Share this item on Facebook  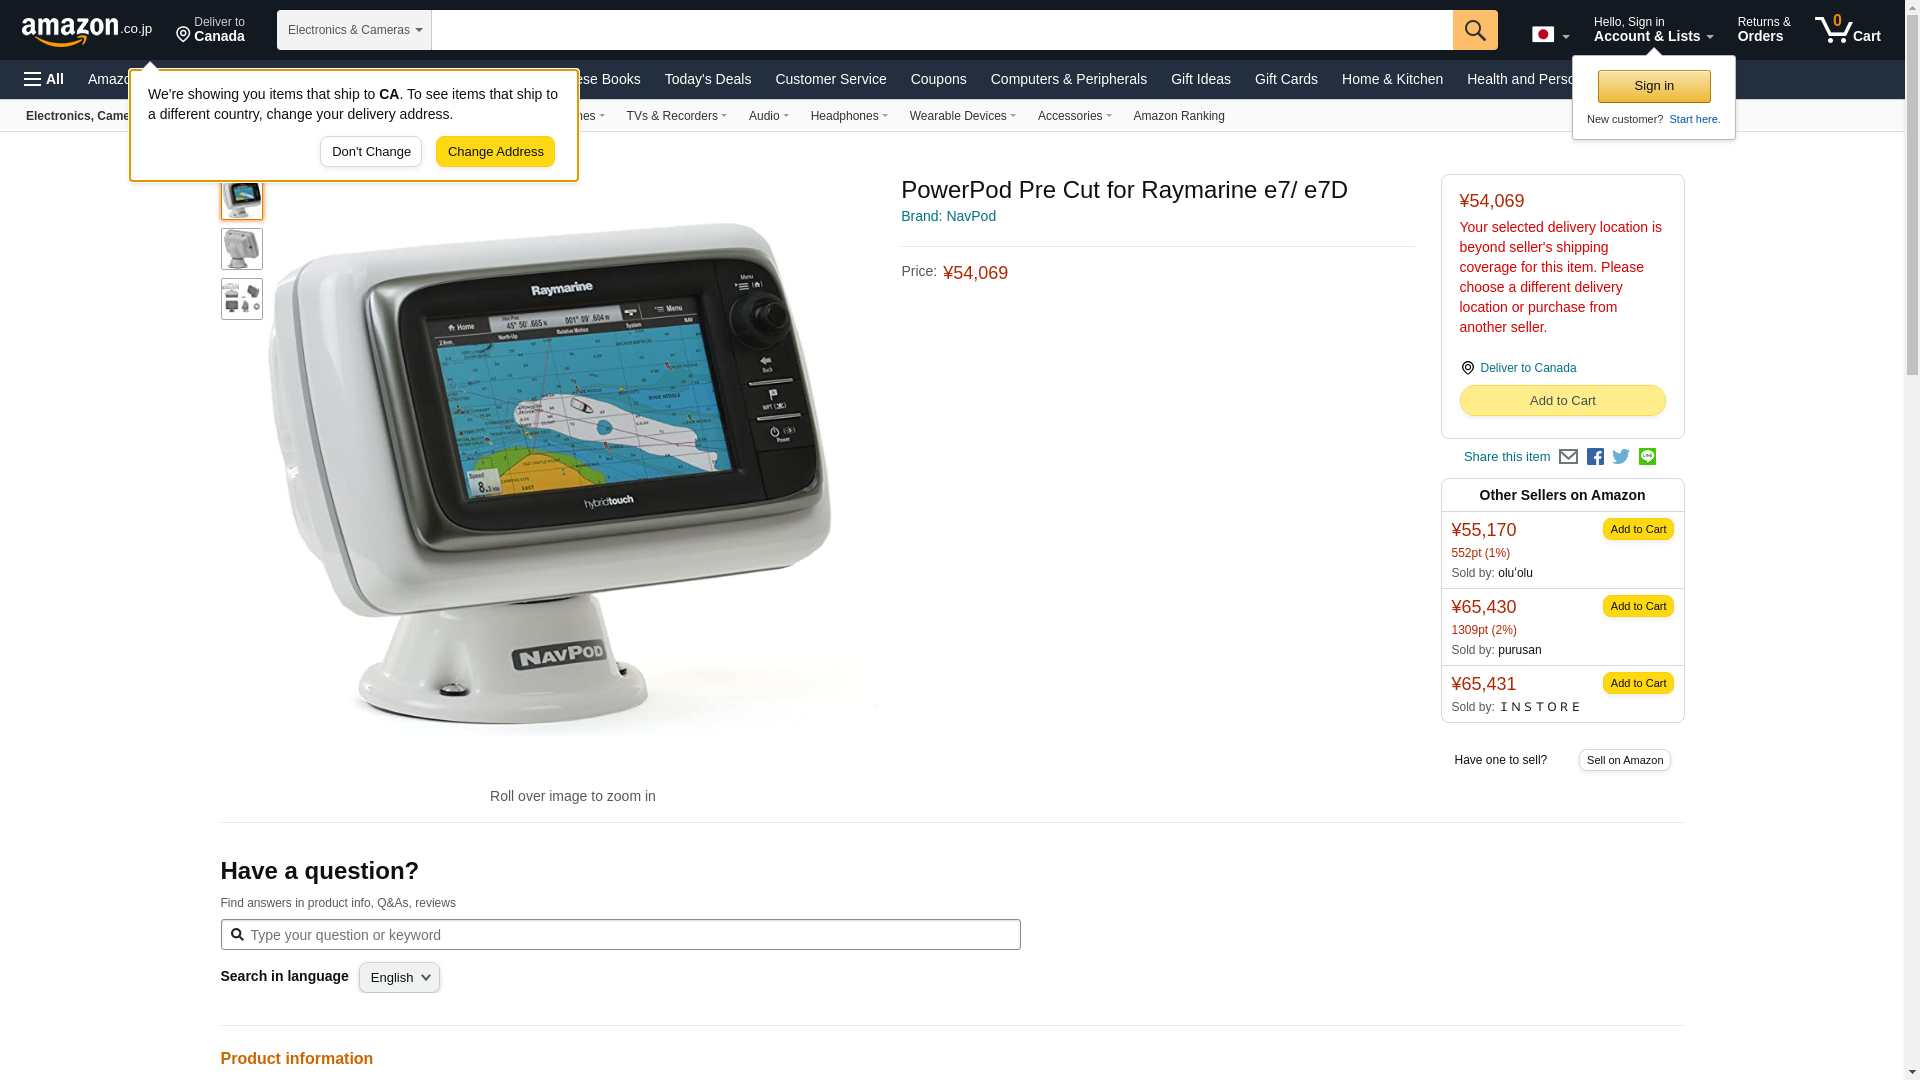(1595, 457)
